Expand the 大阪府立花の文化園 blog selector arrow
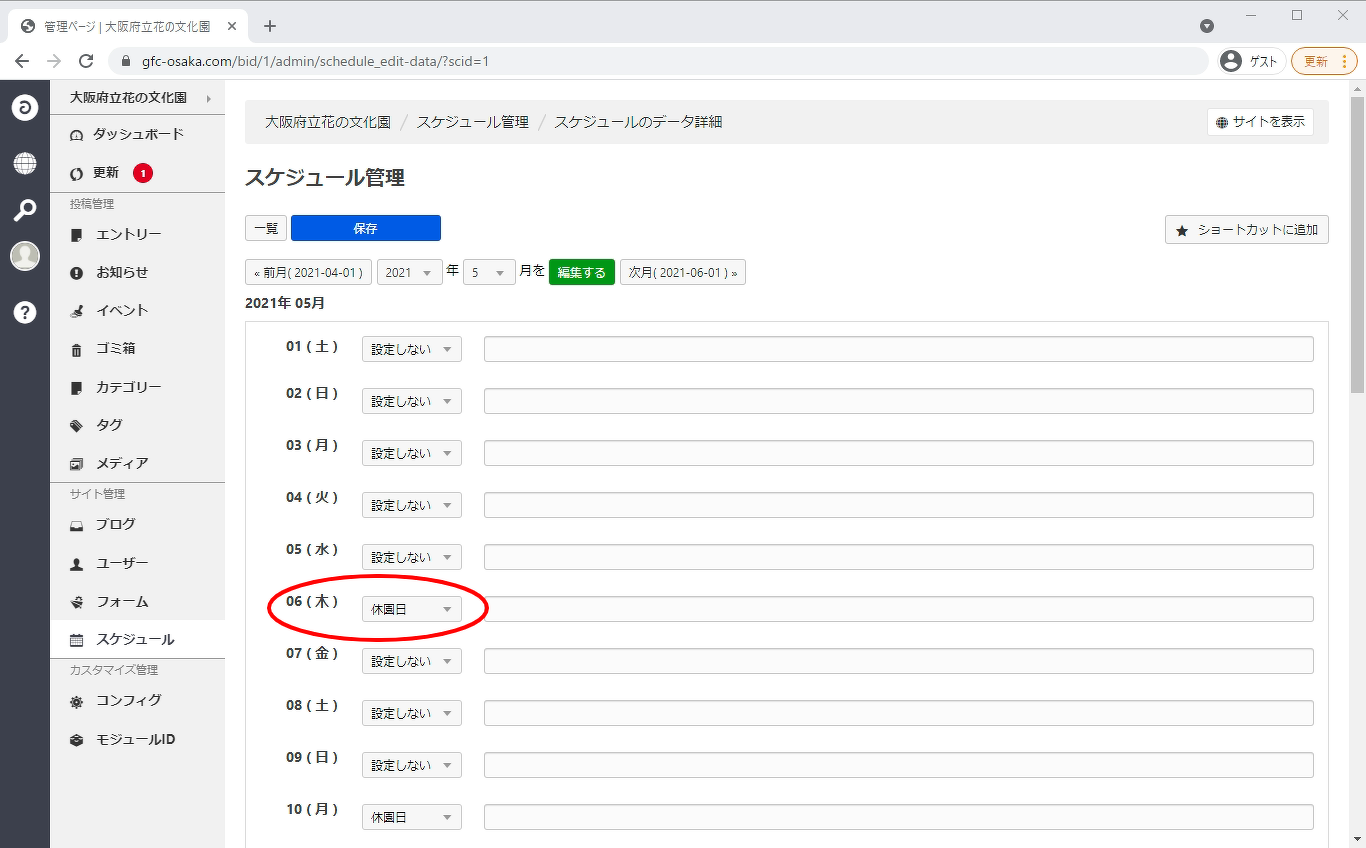 click(209, 98)
